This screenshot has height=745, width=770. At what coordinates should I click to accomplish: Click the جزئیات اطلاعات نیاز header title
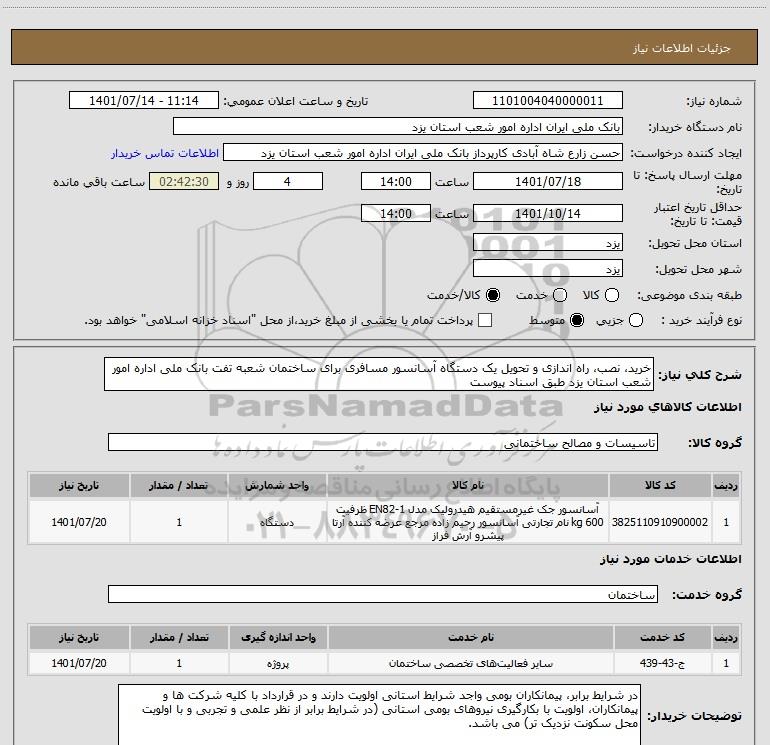[682, 48]
